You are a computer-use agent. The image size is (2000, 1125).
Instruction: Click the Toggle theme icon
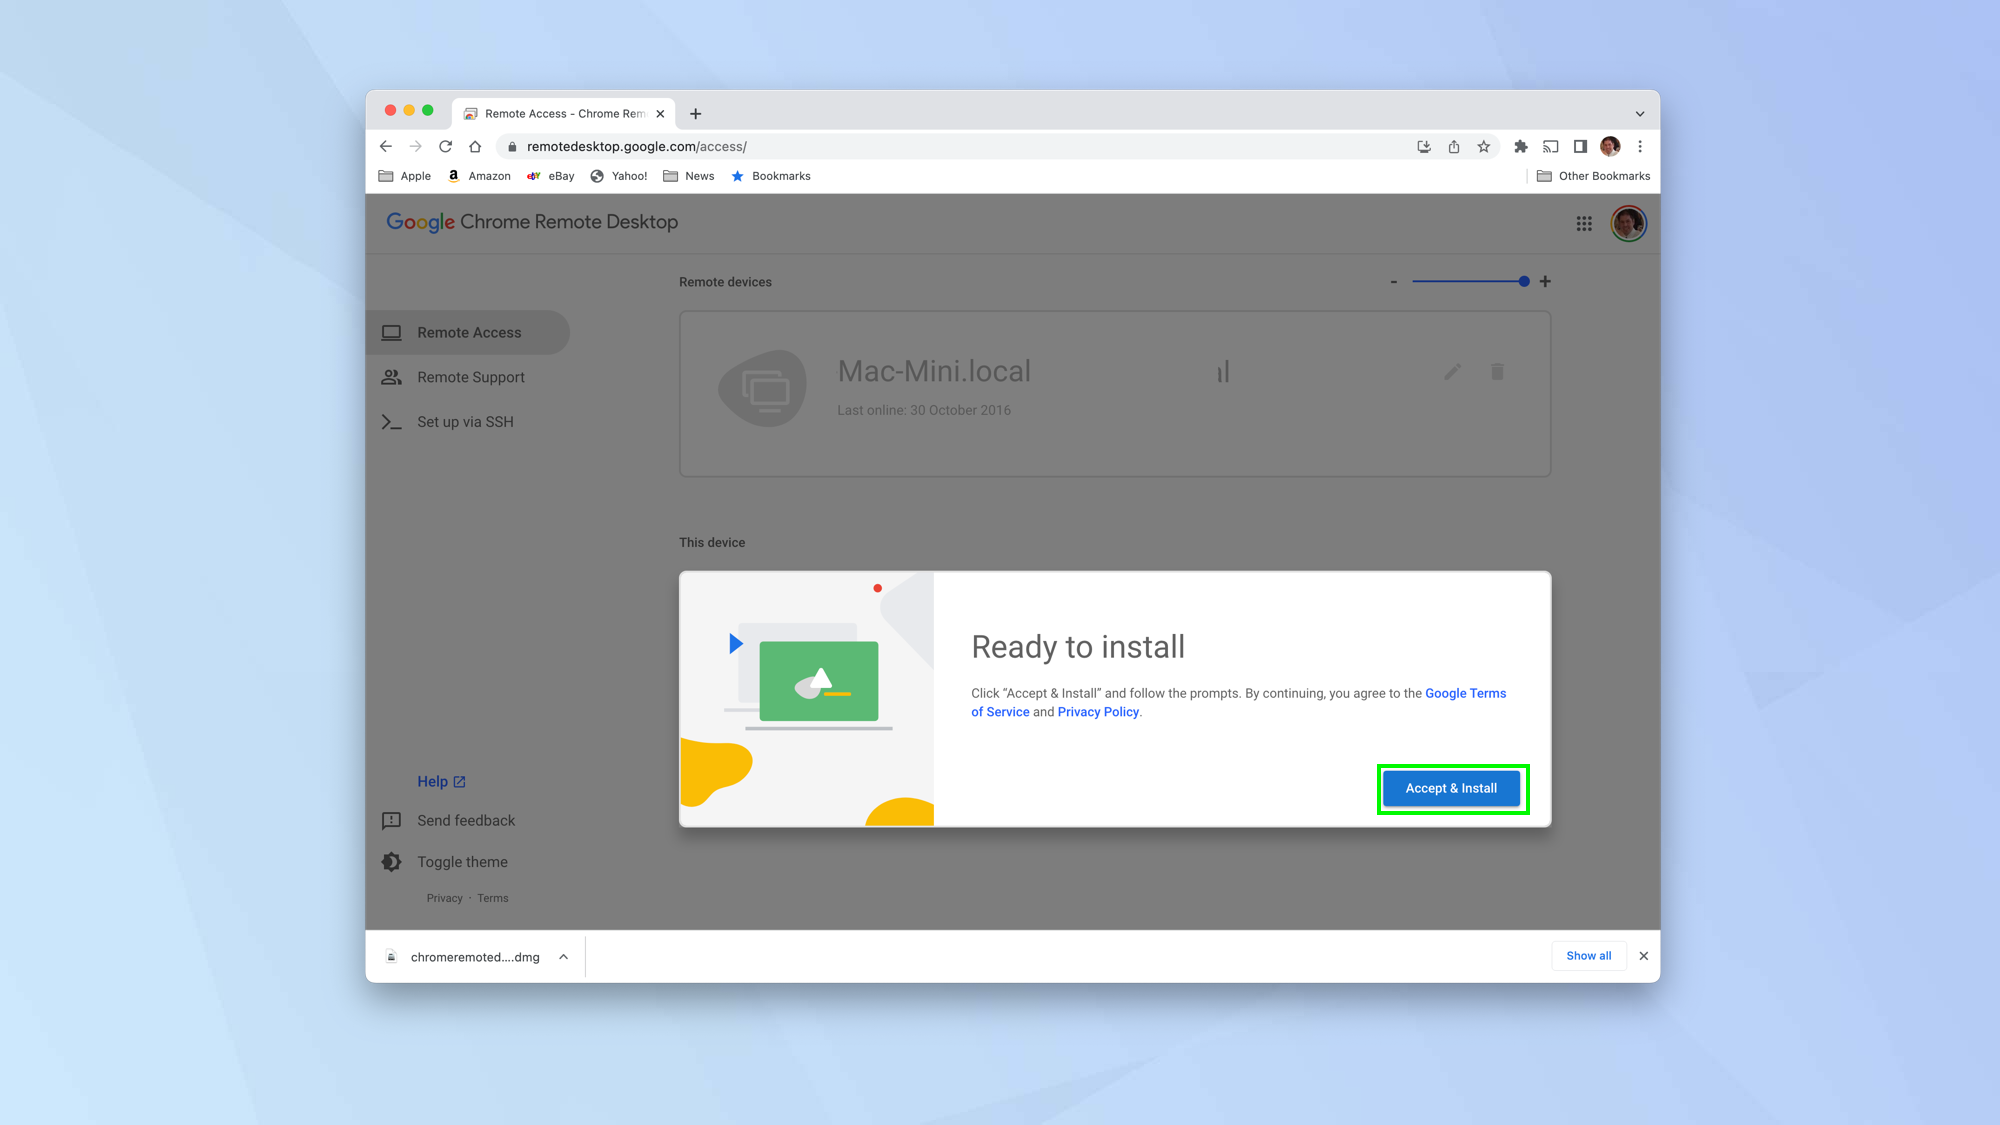point(390,861)
